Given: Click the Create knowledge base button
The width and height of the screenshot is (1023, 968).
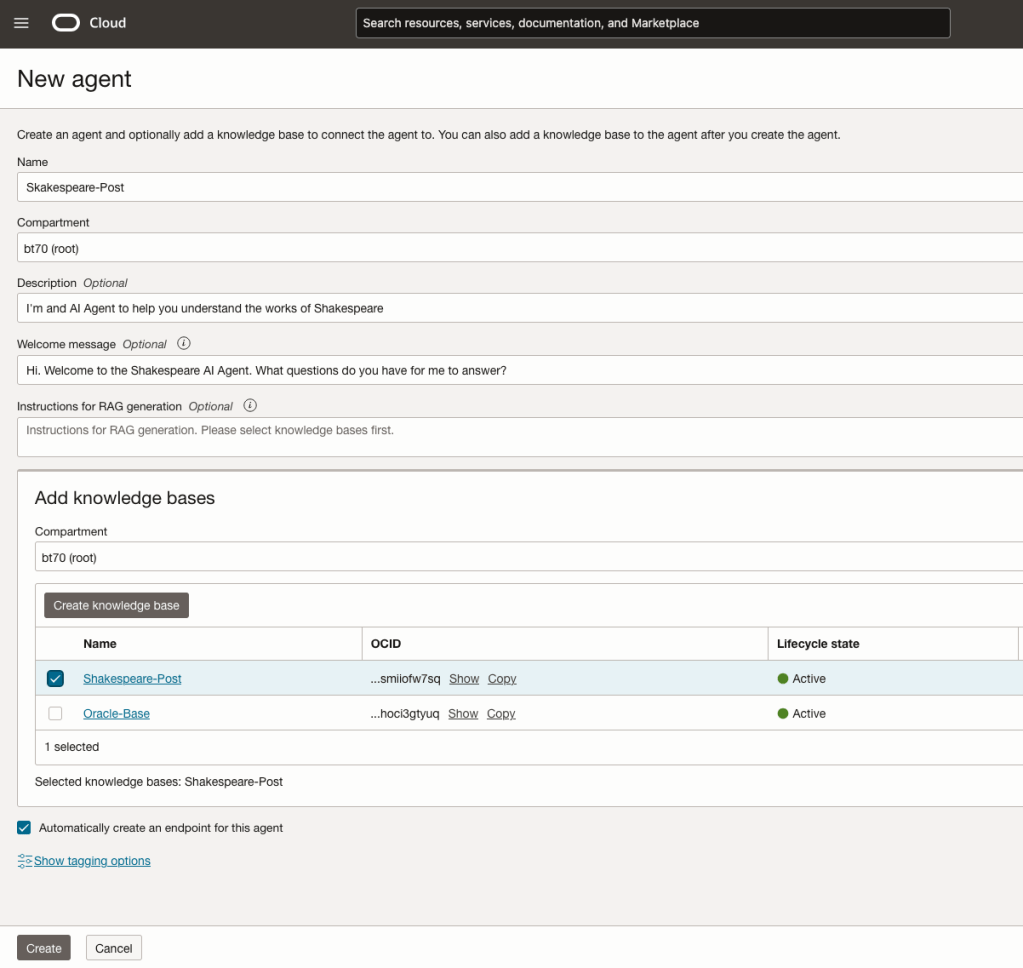Looking at the screenshot, I should (116, 605).
